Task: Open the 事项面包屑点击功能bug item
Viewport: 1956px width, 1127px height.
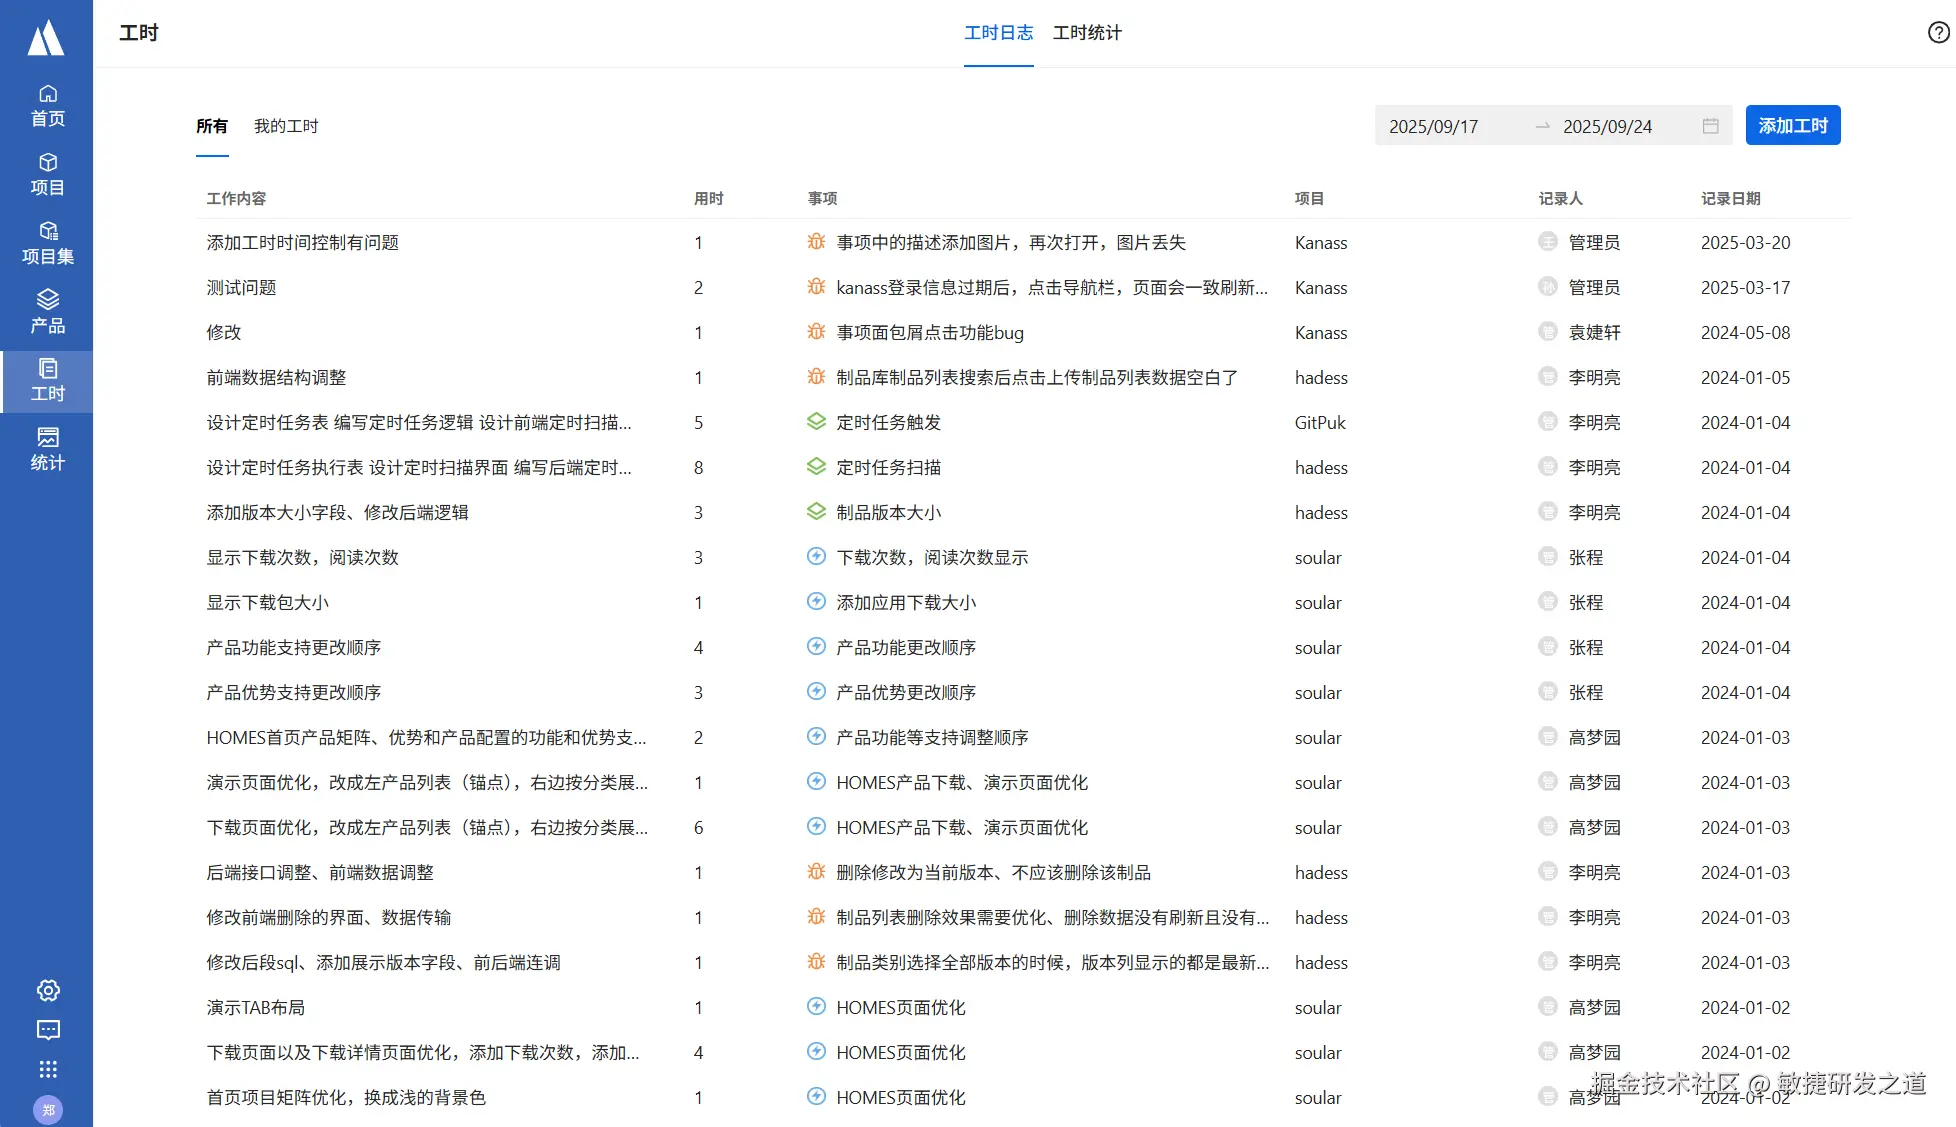Action: coord(929,332)
